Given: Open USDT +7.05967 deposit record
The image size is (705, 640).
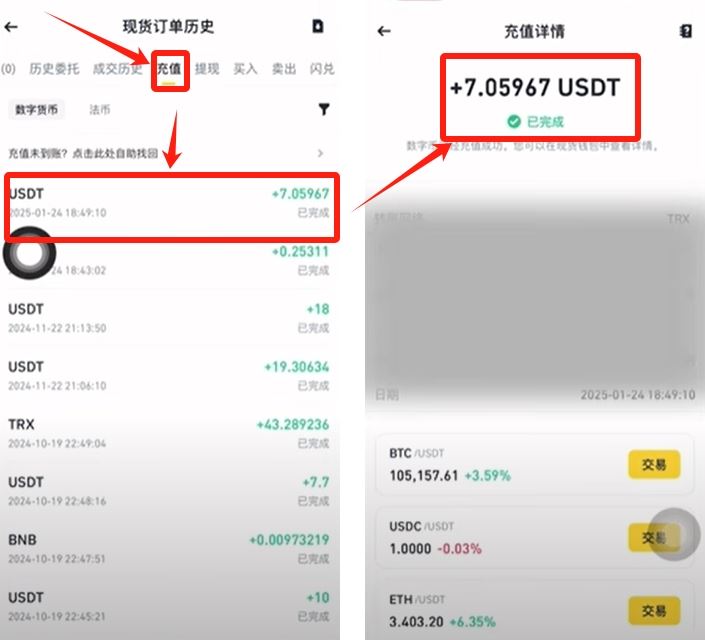Looking at the screenshot, I should click(169, 203).
